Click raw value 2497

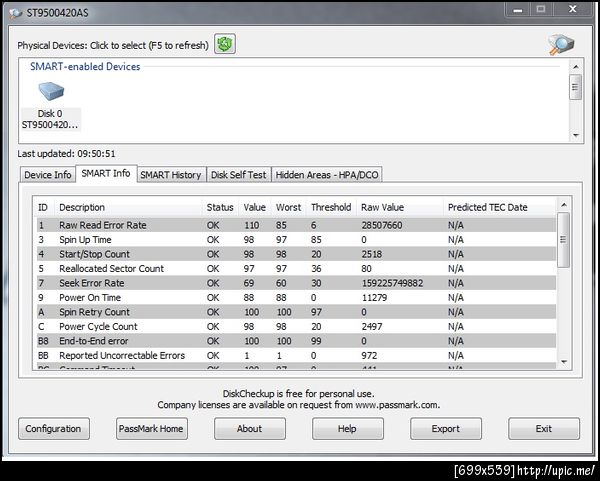click(x=372, y=326)
